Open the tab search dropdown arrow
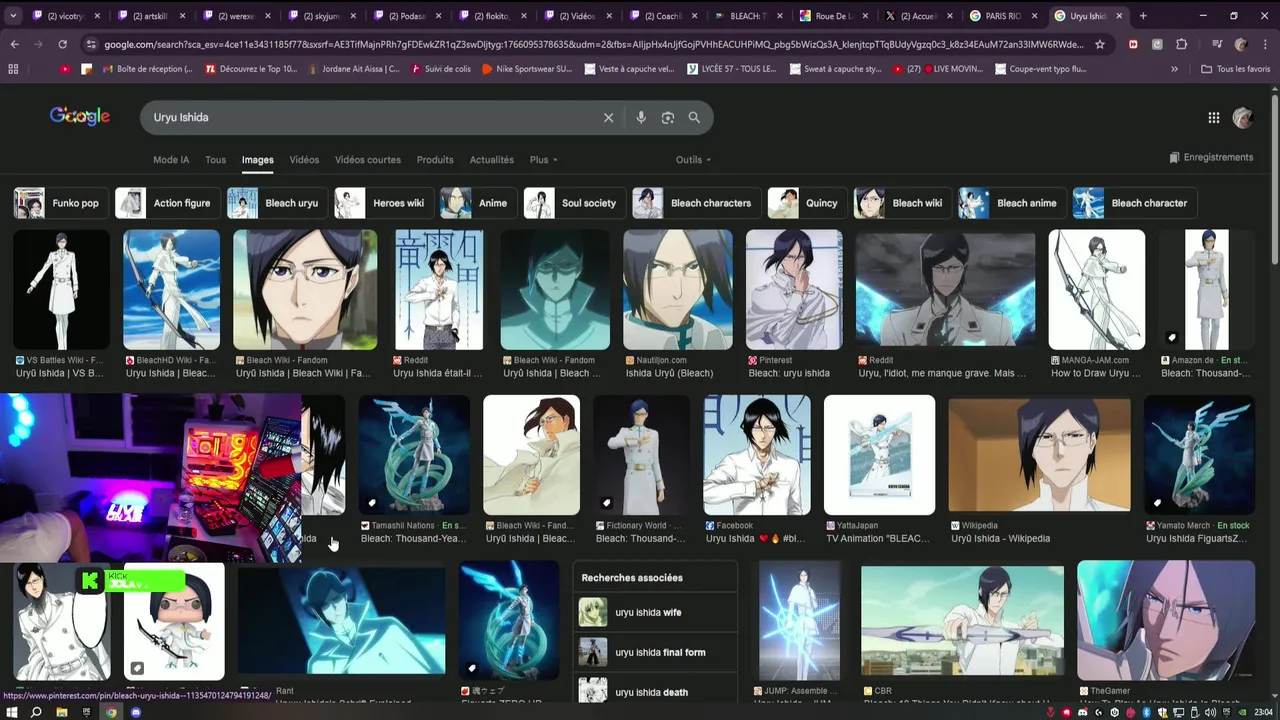 tap(14, 16)
